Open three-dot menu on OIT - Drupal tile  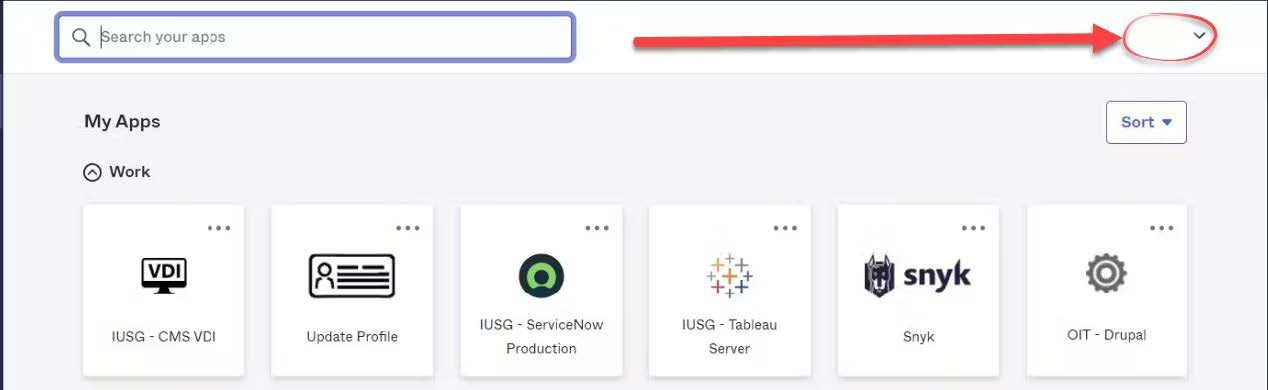click(x=1162, y=228)
